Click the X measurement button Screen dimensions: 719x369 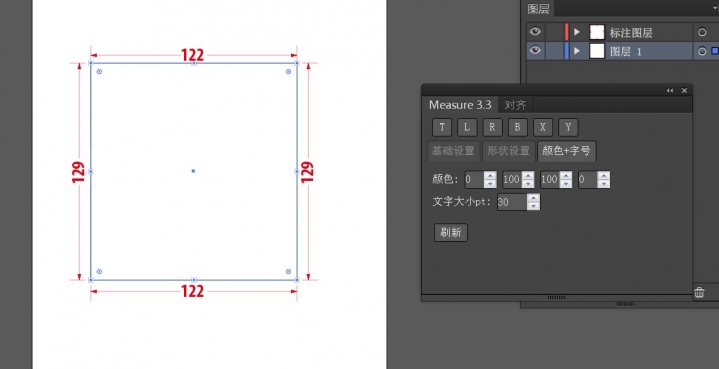pyautogui.click(x=542, y=127)
